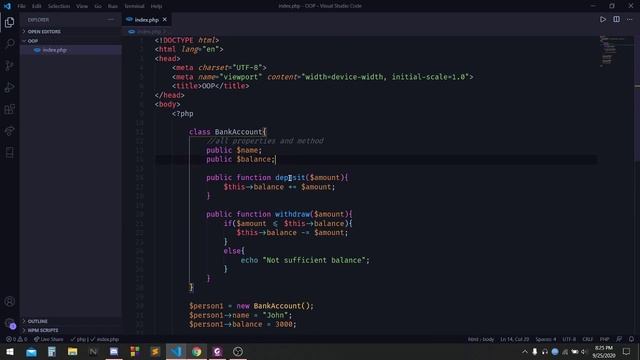This screenshot has height=360, width=640.
Task: Click the 'public $name;' line
Action: click(x=234, y=150)
